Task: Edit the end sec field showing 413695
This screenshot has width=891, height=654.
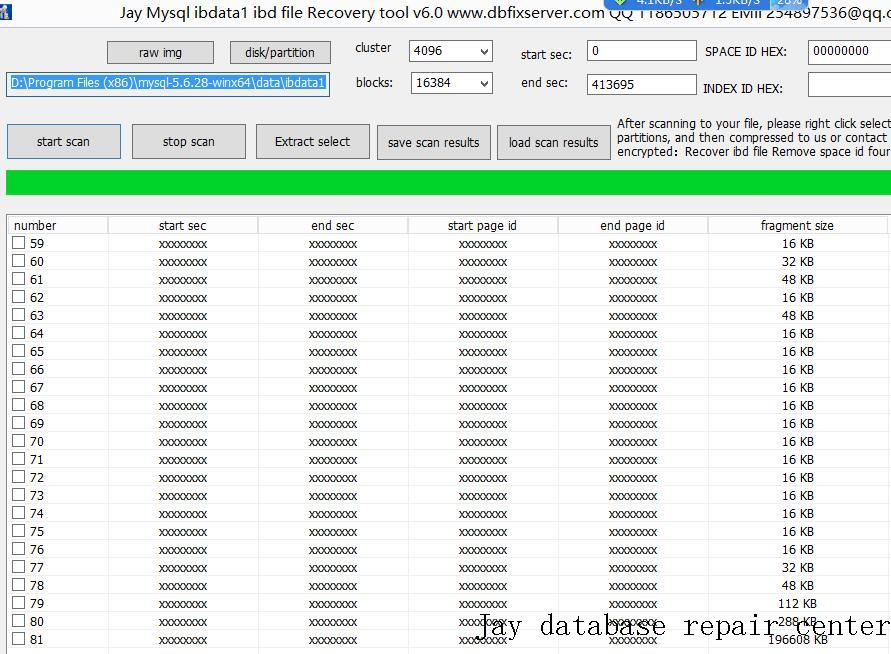Action: click(x=642, y=85)
